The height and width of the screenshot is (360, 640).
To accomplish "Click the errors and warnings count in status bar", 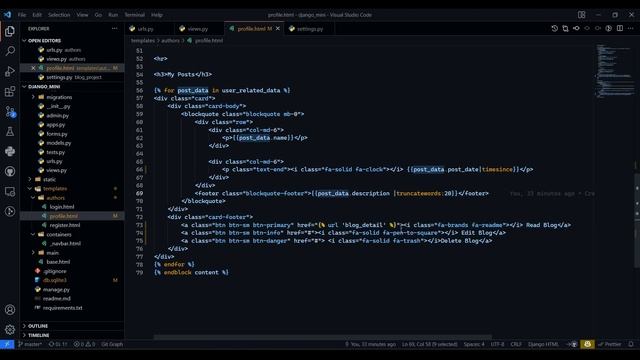I will pos(84,344).
